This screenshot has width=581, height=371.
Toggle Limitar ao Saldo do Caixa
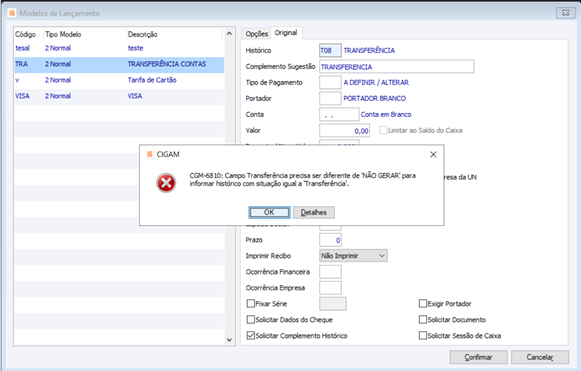tap(384, 130)
